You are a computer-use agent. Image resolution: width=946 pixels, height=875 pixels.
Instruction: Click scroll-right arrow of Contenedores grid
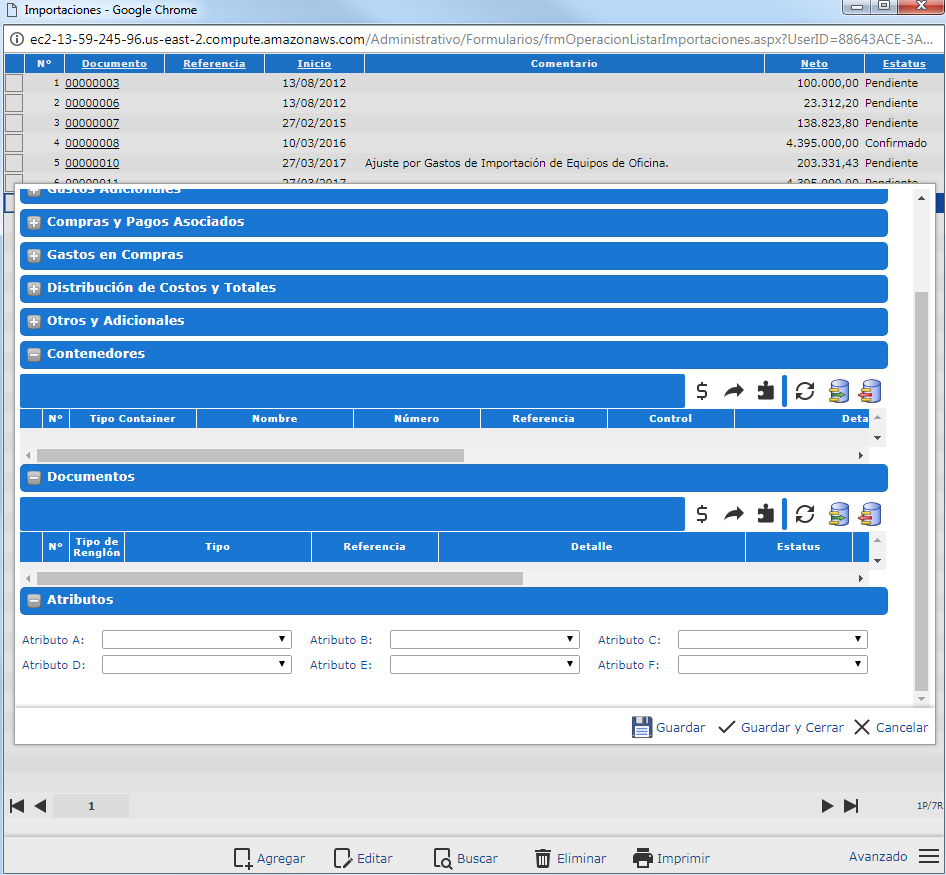click(861, 456)
